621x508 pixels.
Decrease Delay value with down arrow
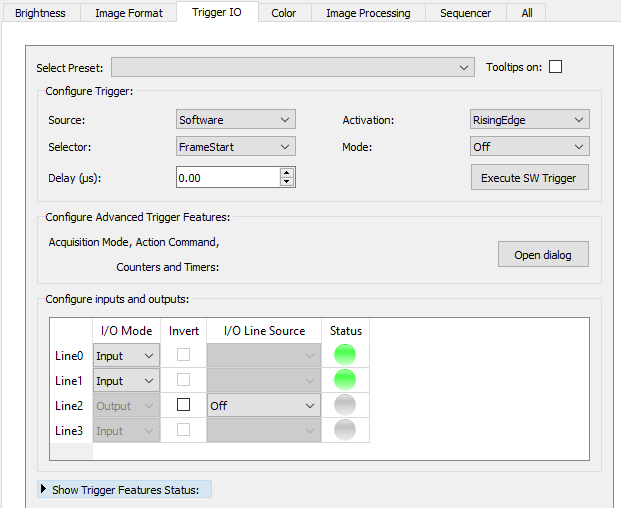click(287, 182)
